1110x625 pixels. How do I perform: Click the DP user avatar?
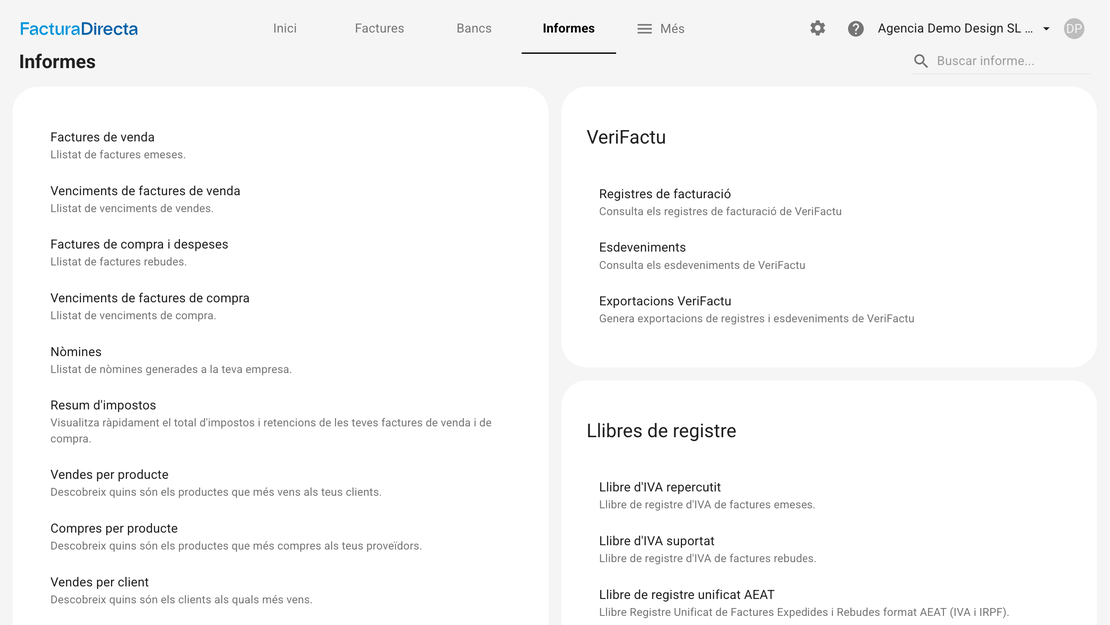(1074, 29)
